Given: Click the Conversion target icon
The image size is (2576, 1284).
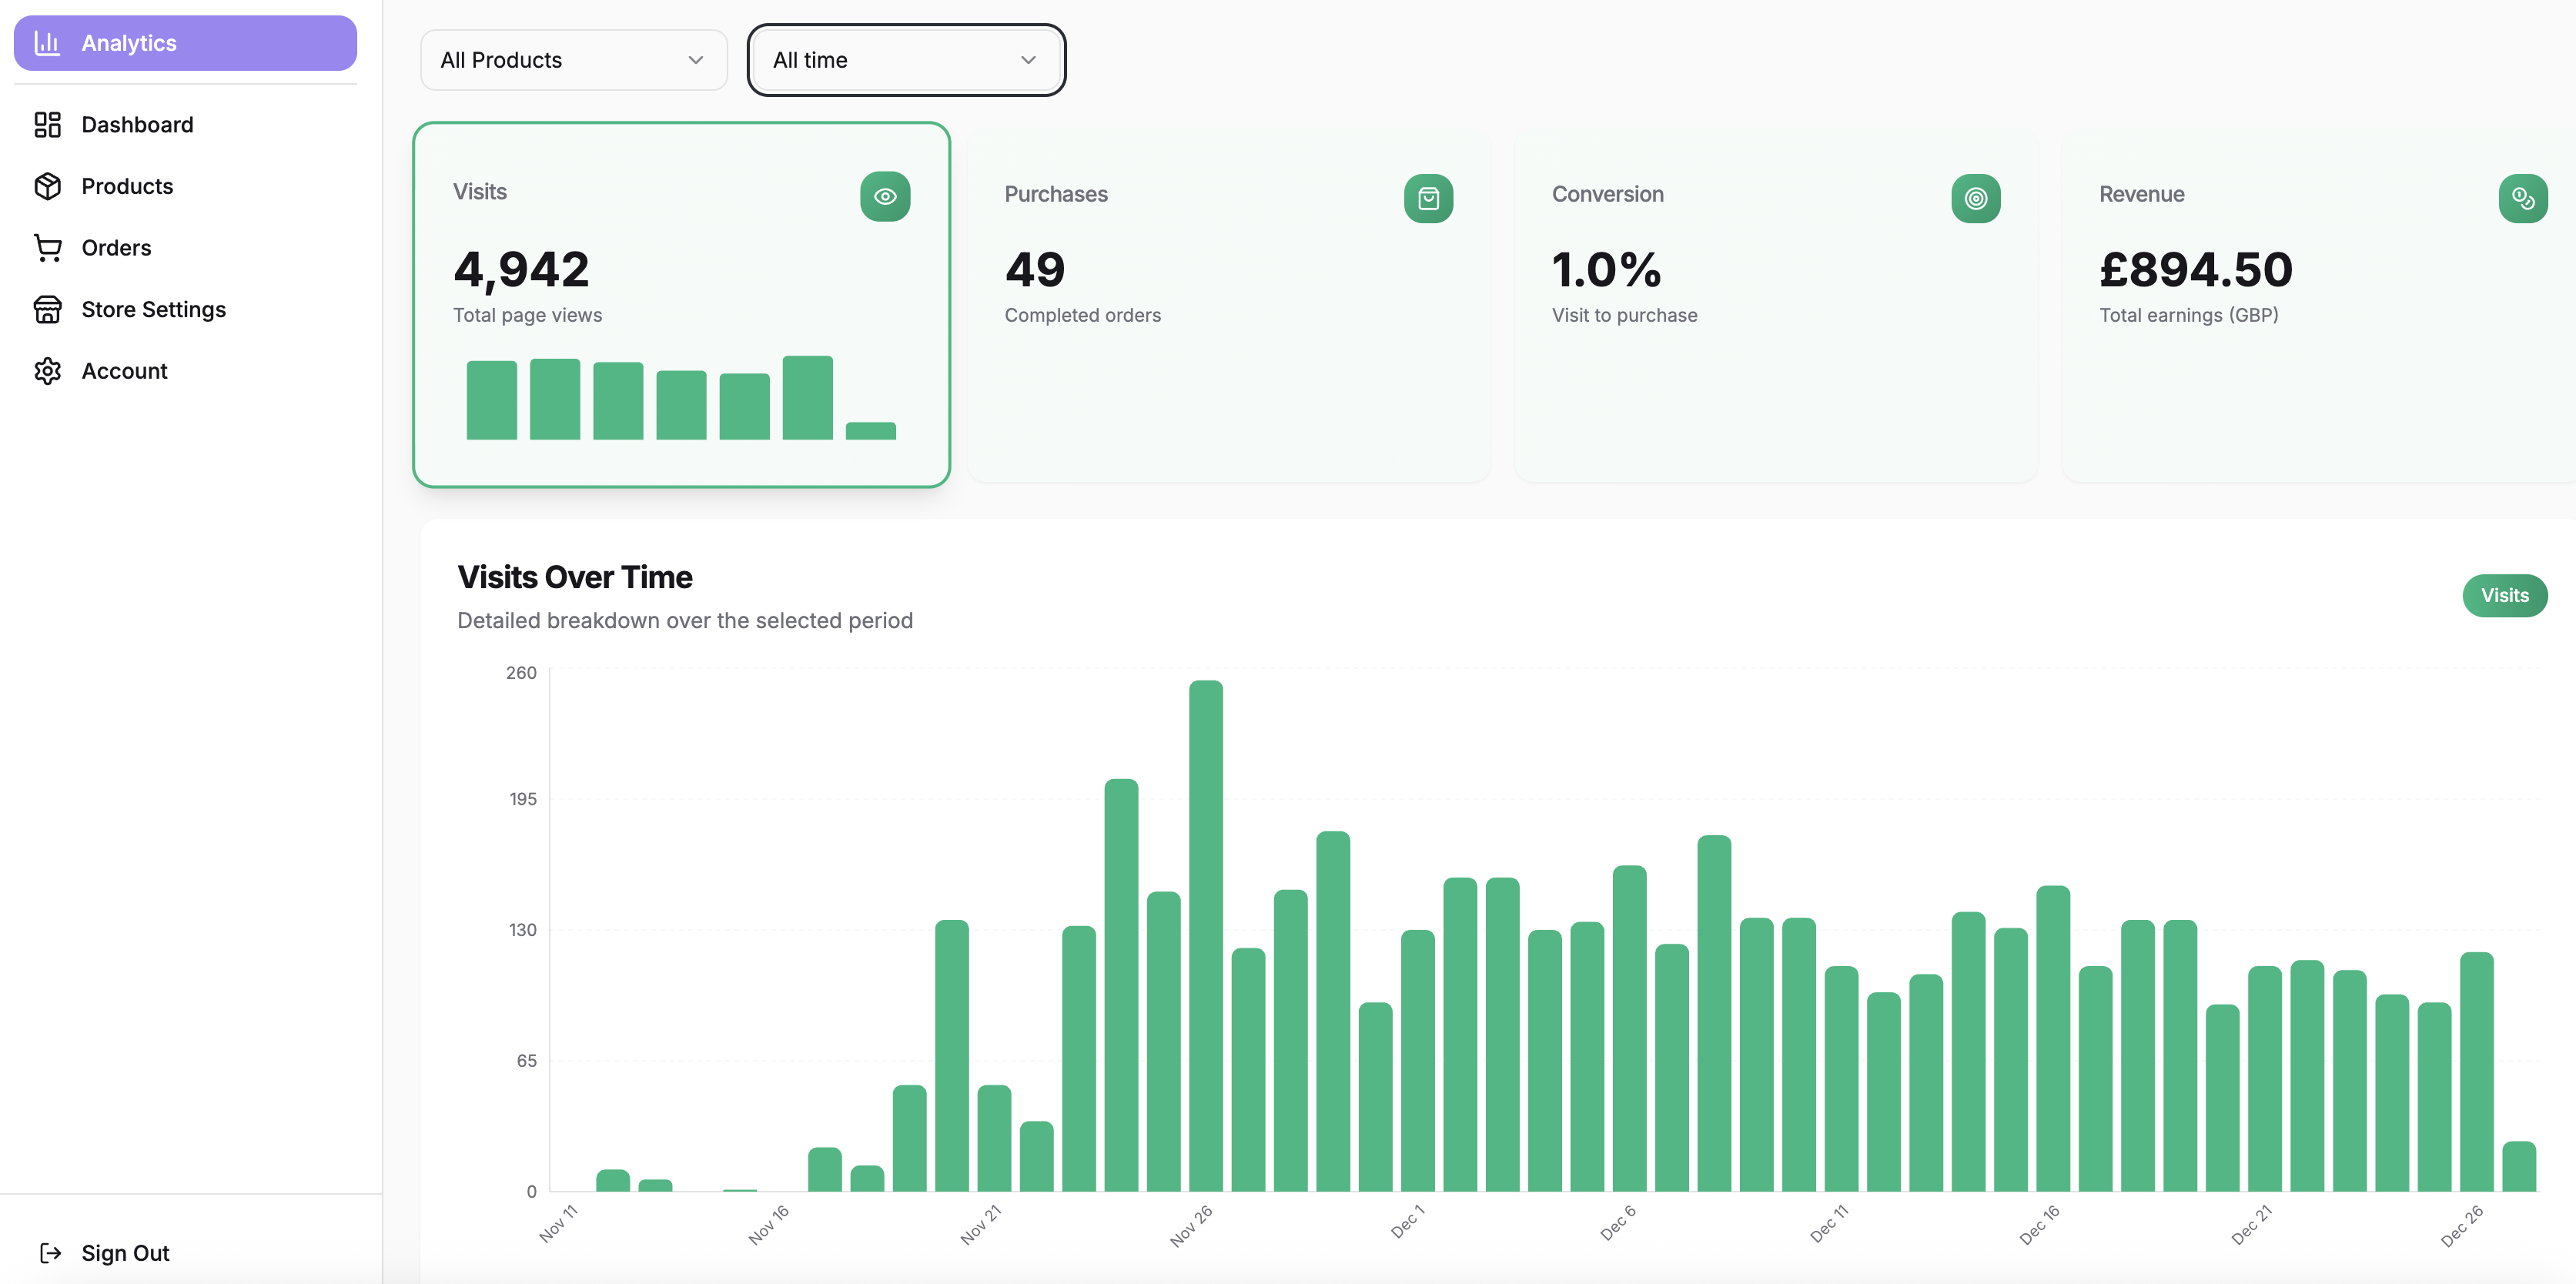Looking at the screenshot, I should 1975,198.
